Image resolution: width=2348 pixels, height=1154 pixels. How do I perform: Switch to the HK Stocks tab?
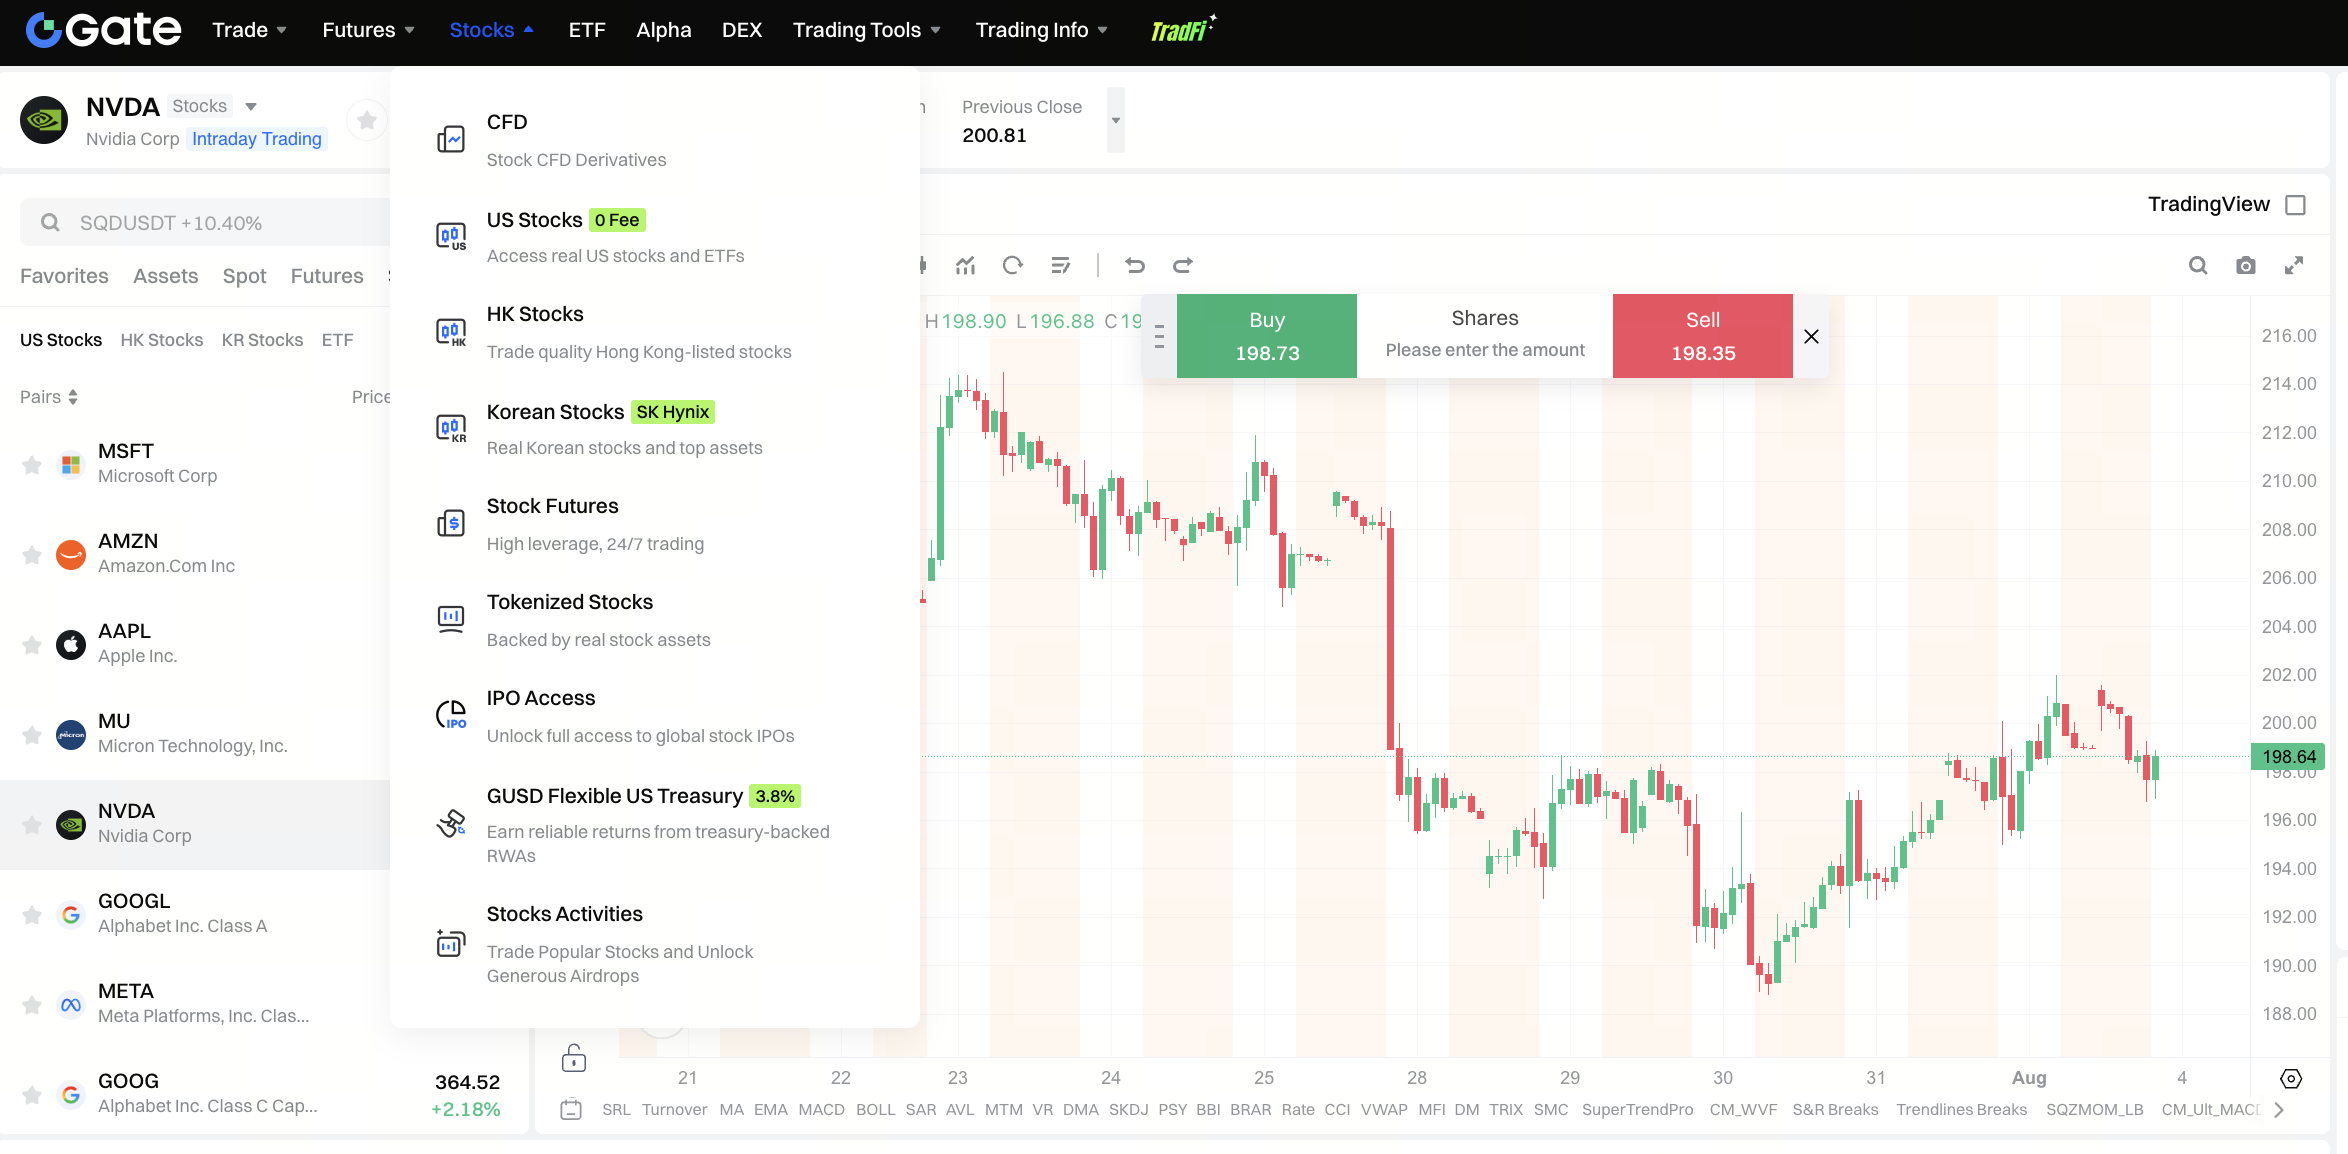162,340
